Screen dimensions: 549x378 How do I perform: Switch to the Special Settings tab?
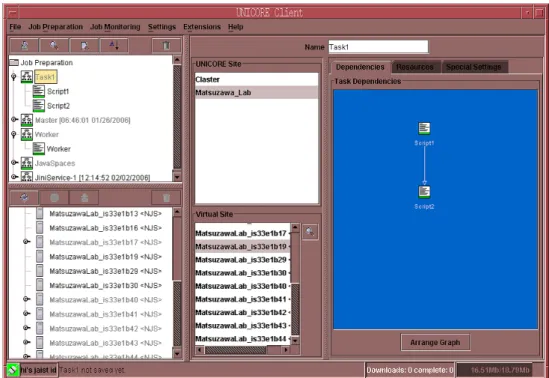pyautogui.click(x=474, y=67)
